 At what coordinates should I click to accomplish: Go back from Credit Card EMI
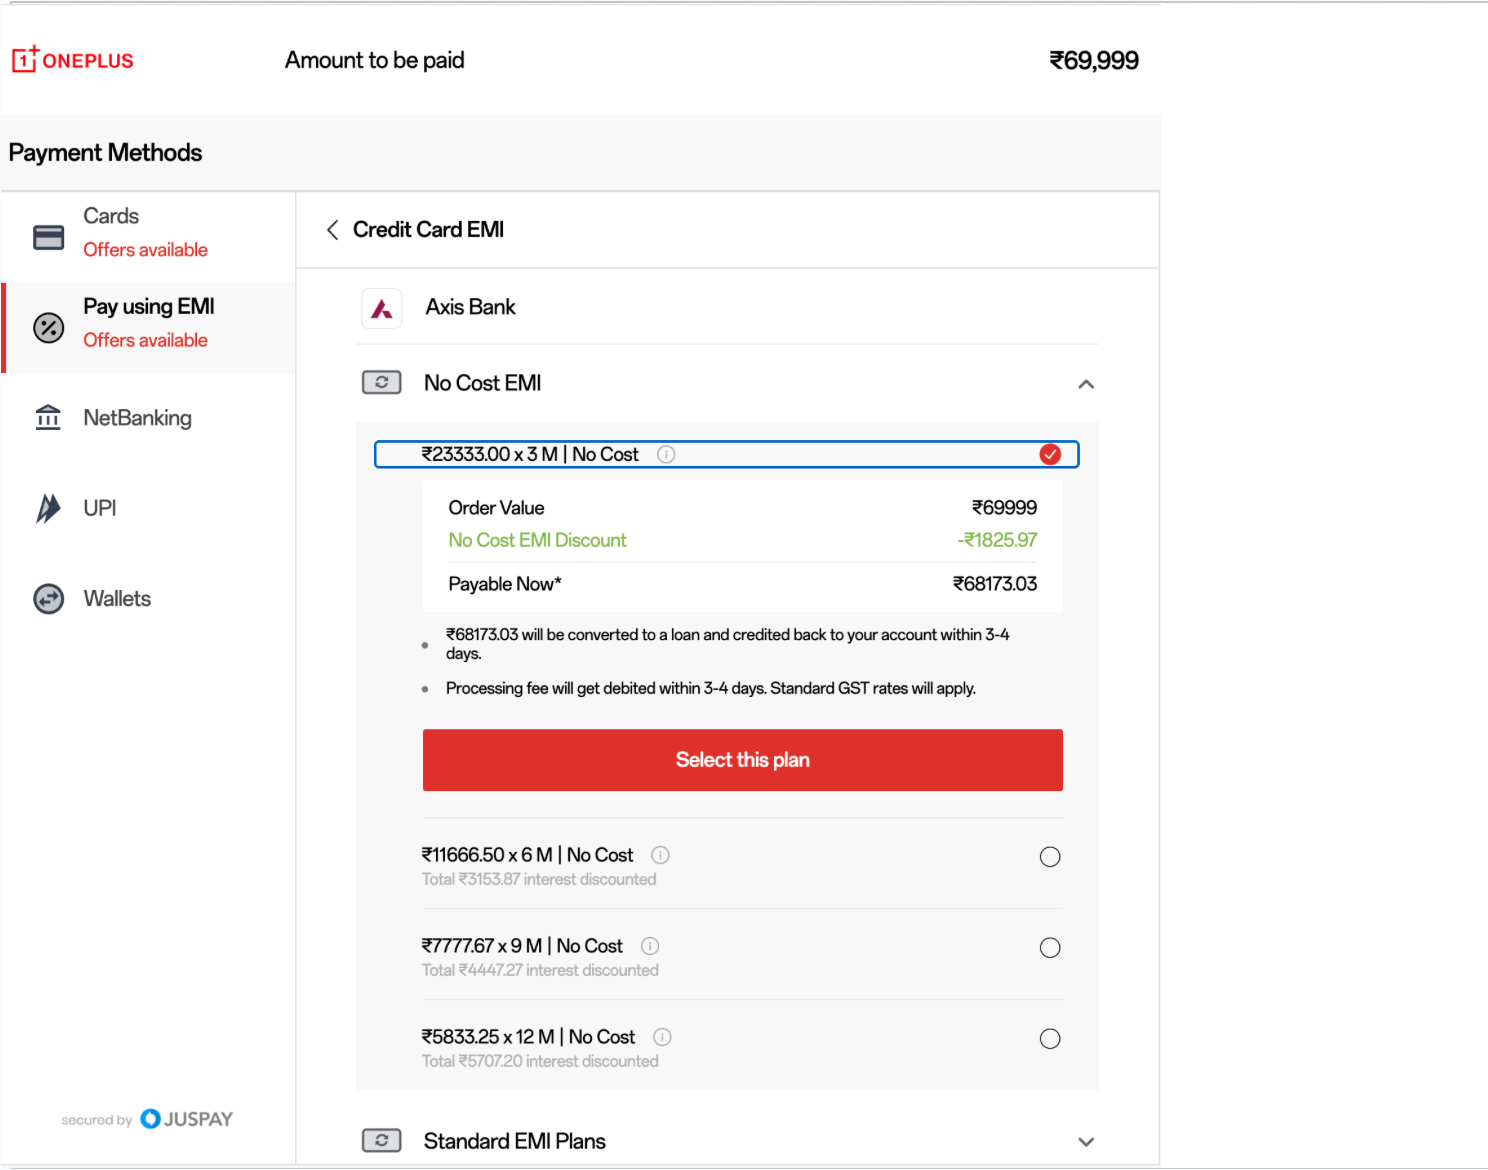pos(333,230)
